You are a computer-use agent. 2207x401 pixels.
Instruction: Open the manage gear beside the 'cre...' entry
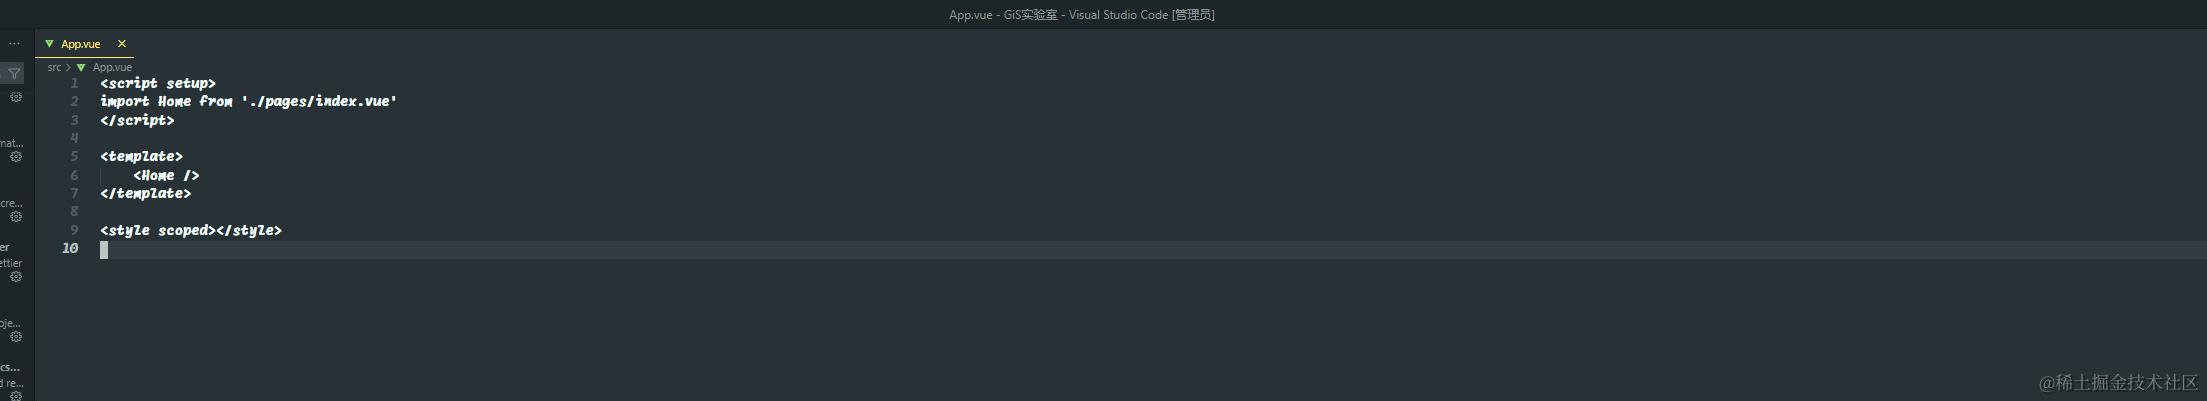tap(16, 217)
